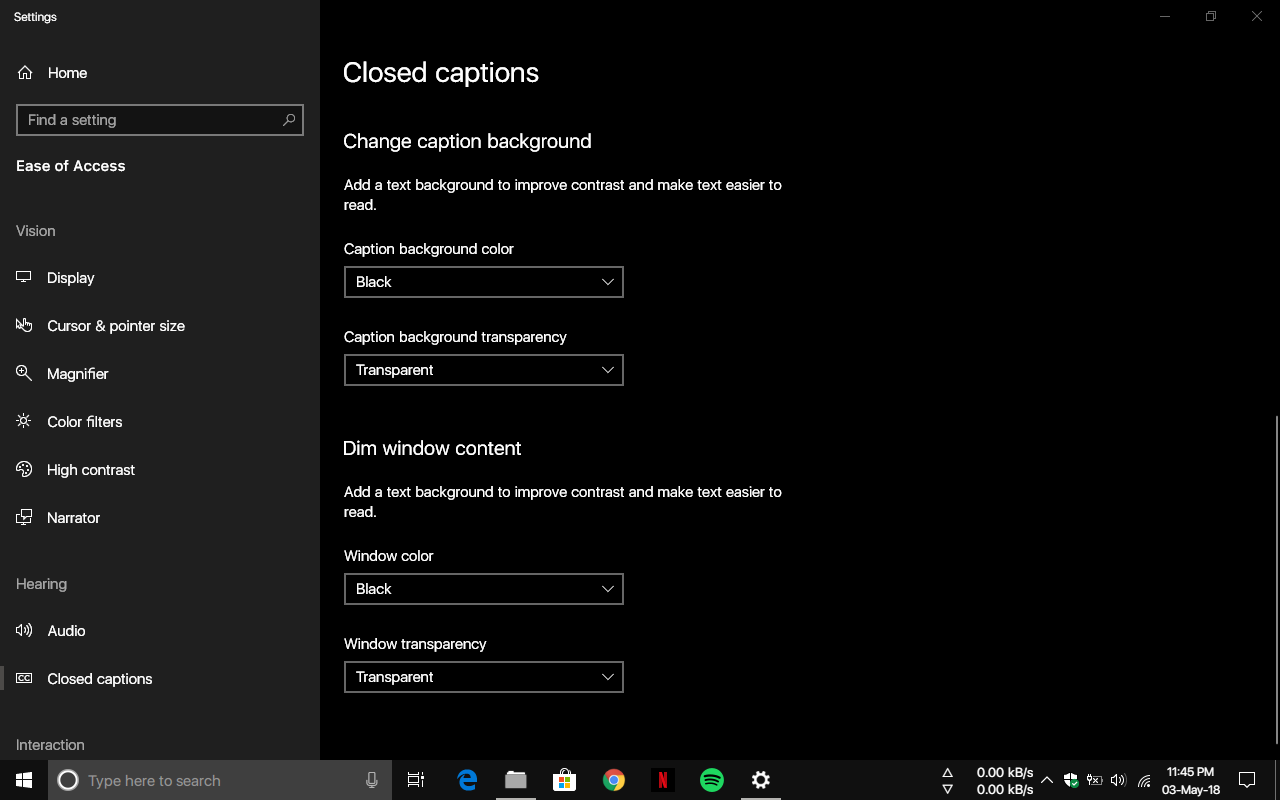Click the Narrator screen icon in the sidebar

[24, 517]
